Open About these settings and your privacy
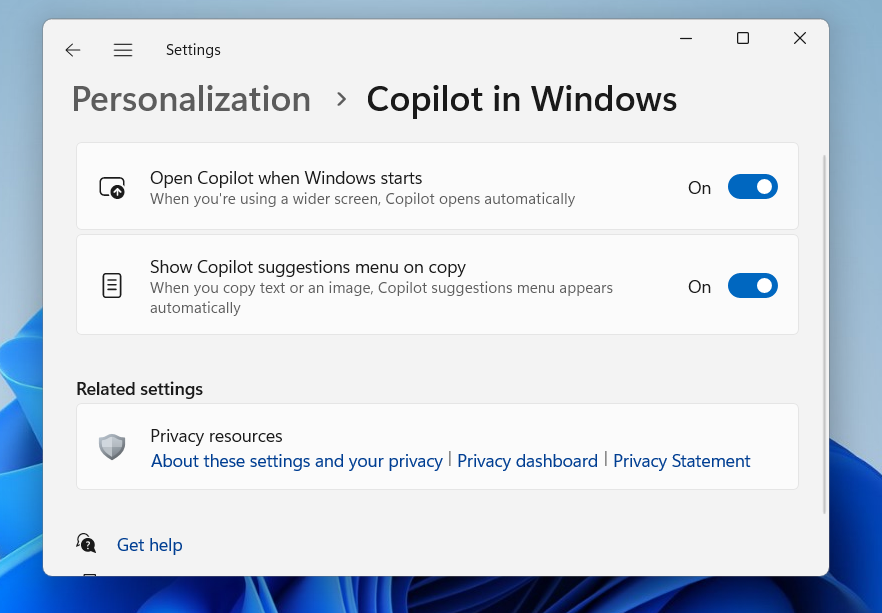This screenshot has width=882, height=613. point(296,461)
